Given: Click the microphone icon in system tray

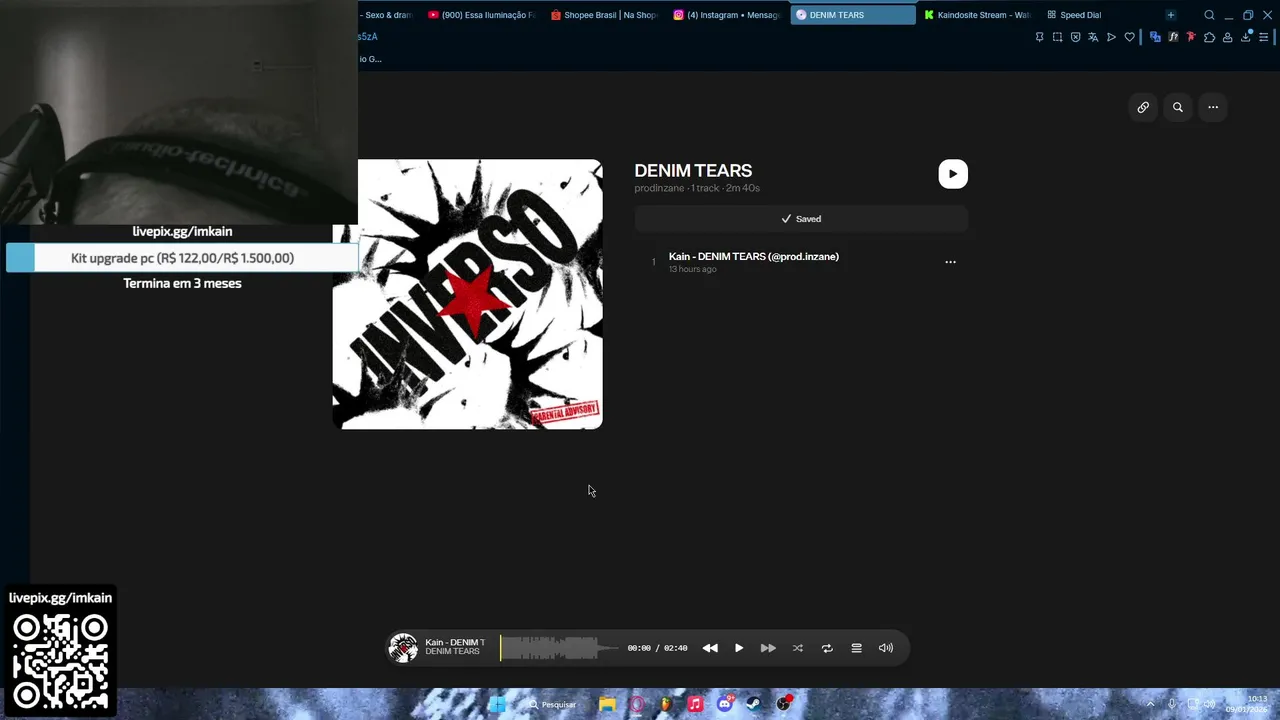Looking at the screenshot, I should pos(1172,704).
